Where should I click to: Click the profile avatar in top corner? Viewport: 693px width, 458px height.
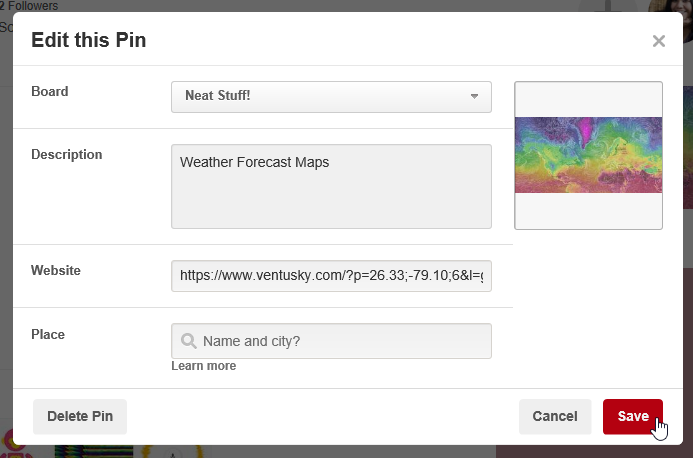pyautogui.click(x=670, y=18)
